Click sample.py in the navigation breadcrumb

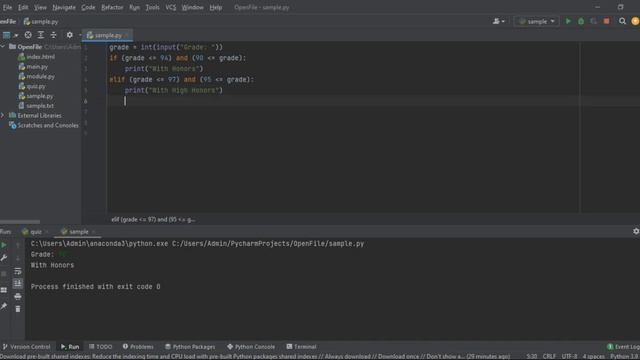pyautogui.click(x=41, y=22)
